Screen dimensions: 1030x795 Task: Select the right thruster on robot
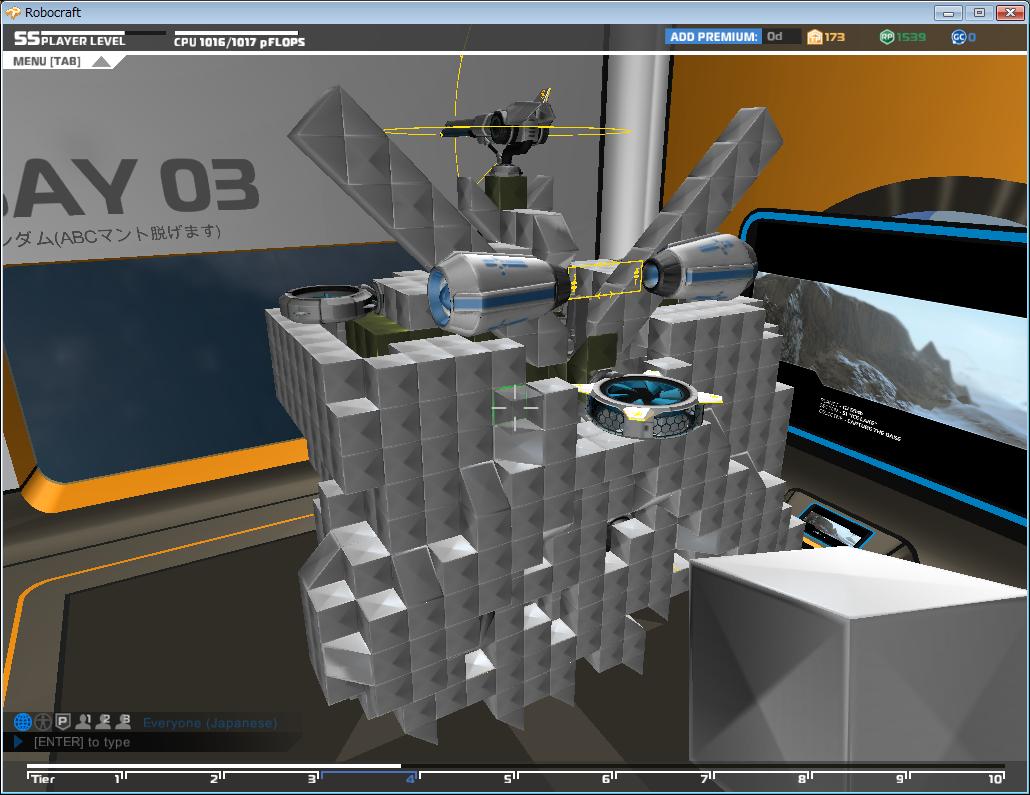coord(700,268)
